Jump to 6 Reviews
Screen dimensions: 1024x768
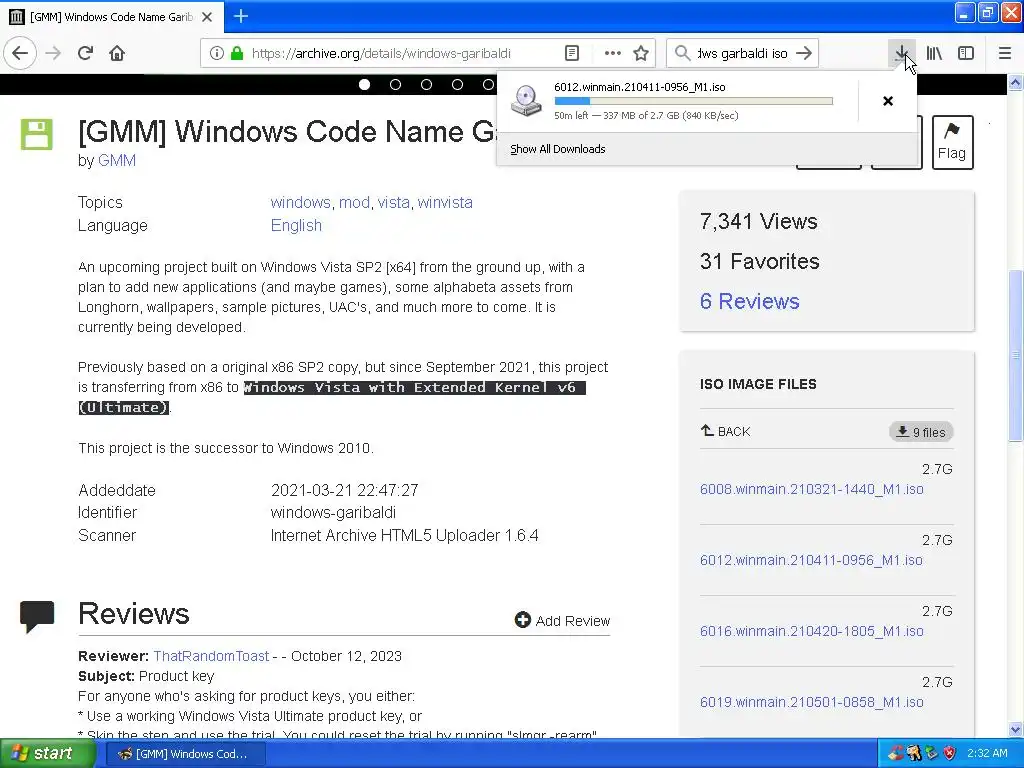[x=750, y=301]
